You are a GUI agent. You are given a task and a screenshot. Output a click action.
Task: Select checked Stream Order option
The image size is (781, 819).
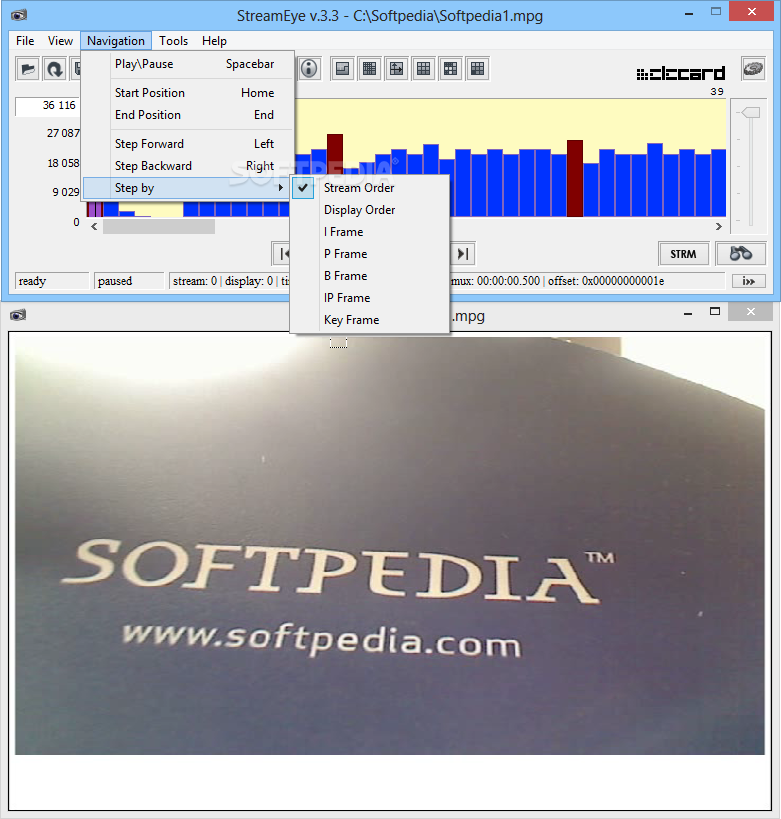[x=369, y=188]
